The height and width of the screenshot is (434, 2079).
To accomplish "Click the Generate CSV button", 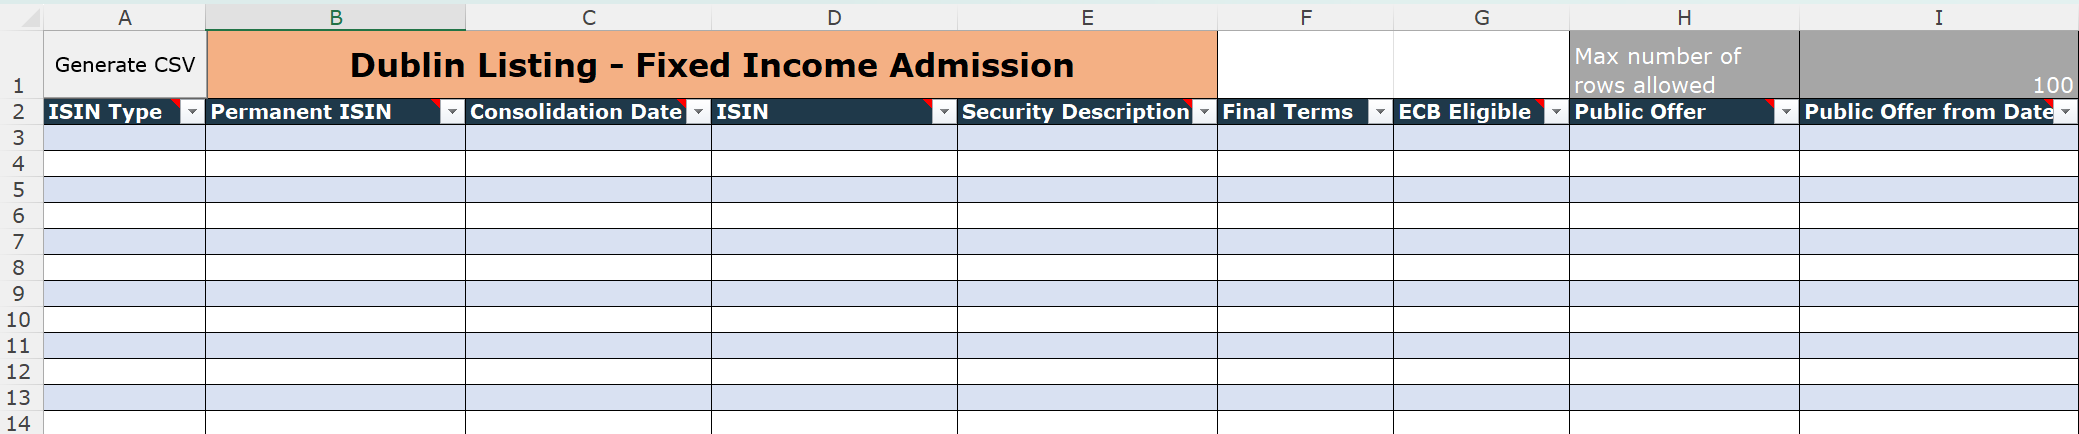I will tap(125, 65).
